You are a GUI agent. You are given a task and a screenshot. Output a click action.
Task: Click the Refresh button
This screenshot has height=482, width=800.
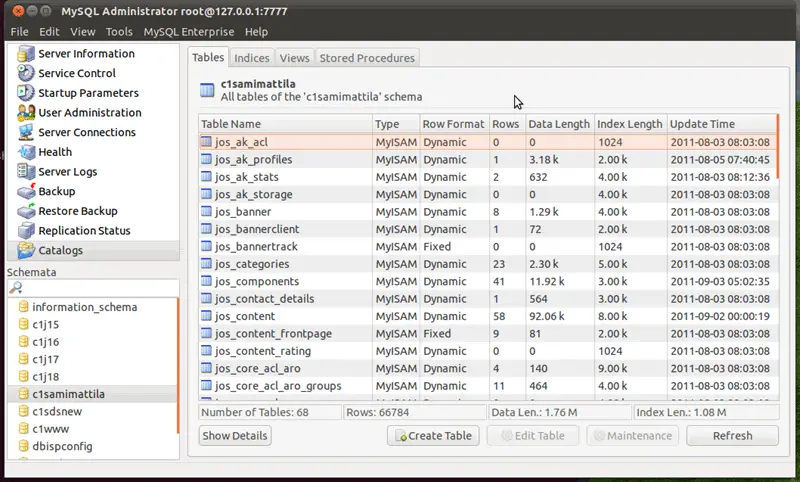point(733,436)
